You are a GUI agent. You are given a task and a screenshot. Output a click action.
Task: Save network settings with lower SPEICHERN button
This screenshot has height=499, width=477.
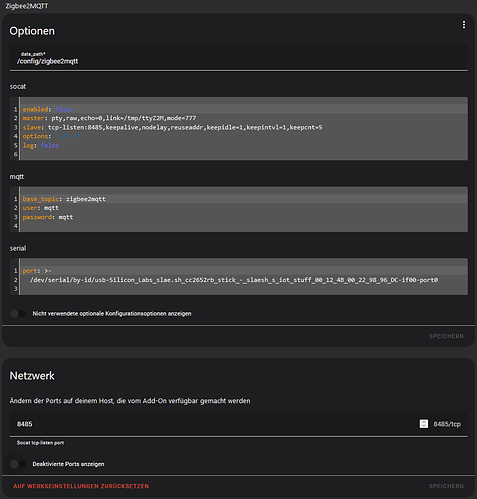coord(446,486)
